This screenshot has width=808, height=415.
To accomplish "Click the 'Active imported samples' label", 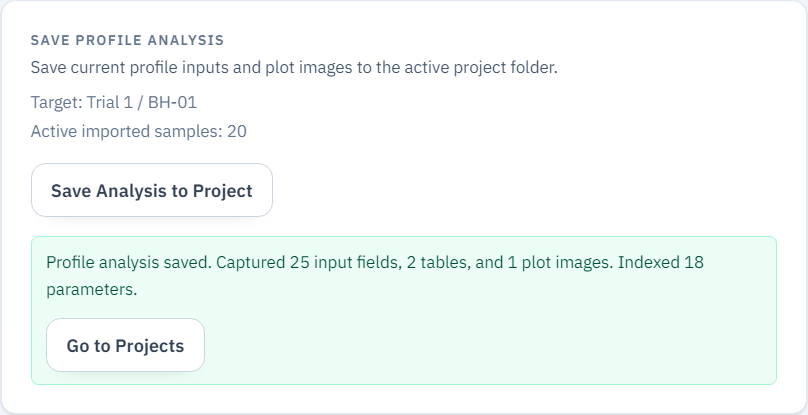I will pos(118,131).
